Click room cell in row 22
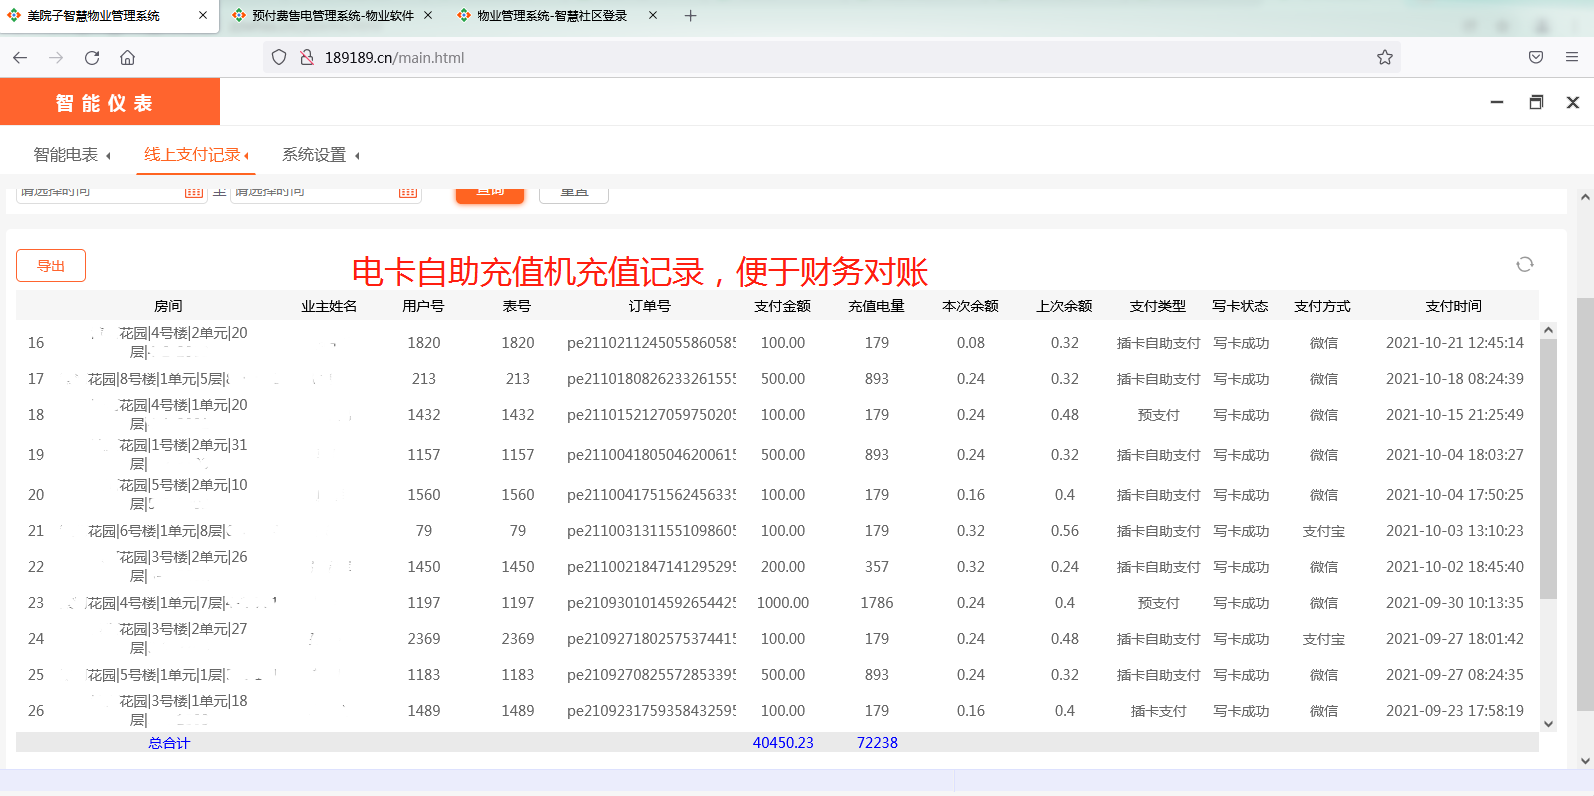 pyautogui.click(x=168, y=567)
